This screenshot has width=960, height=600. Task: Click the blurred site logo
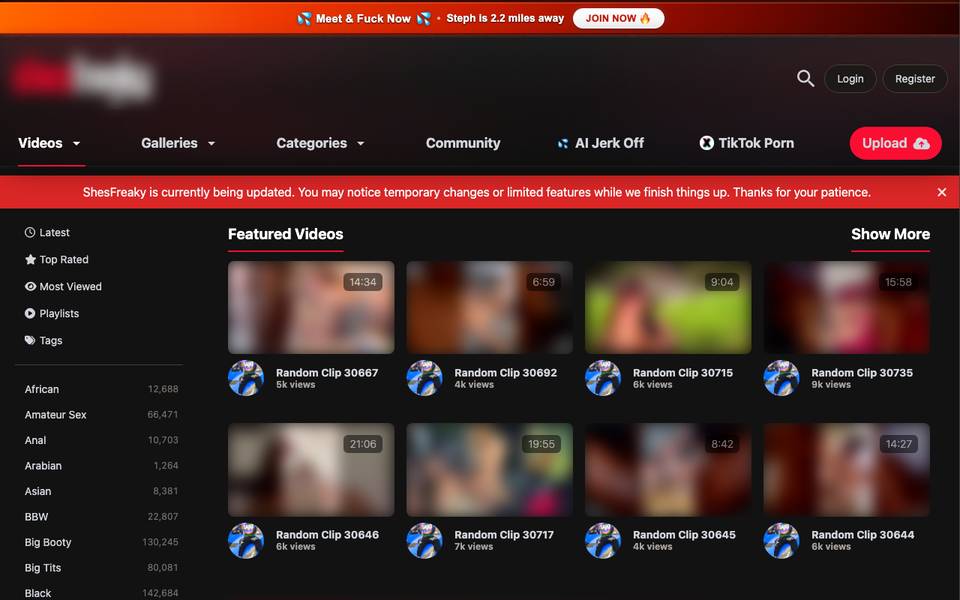tap(82, 78)
